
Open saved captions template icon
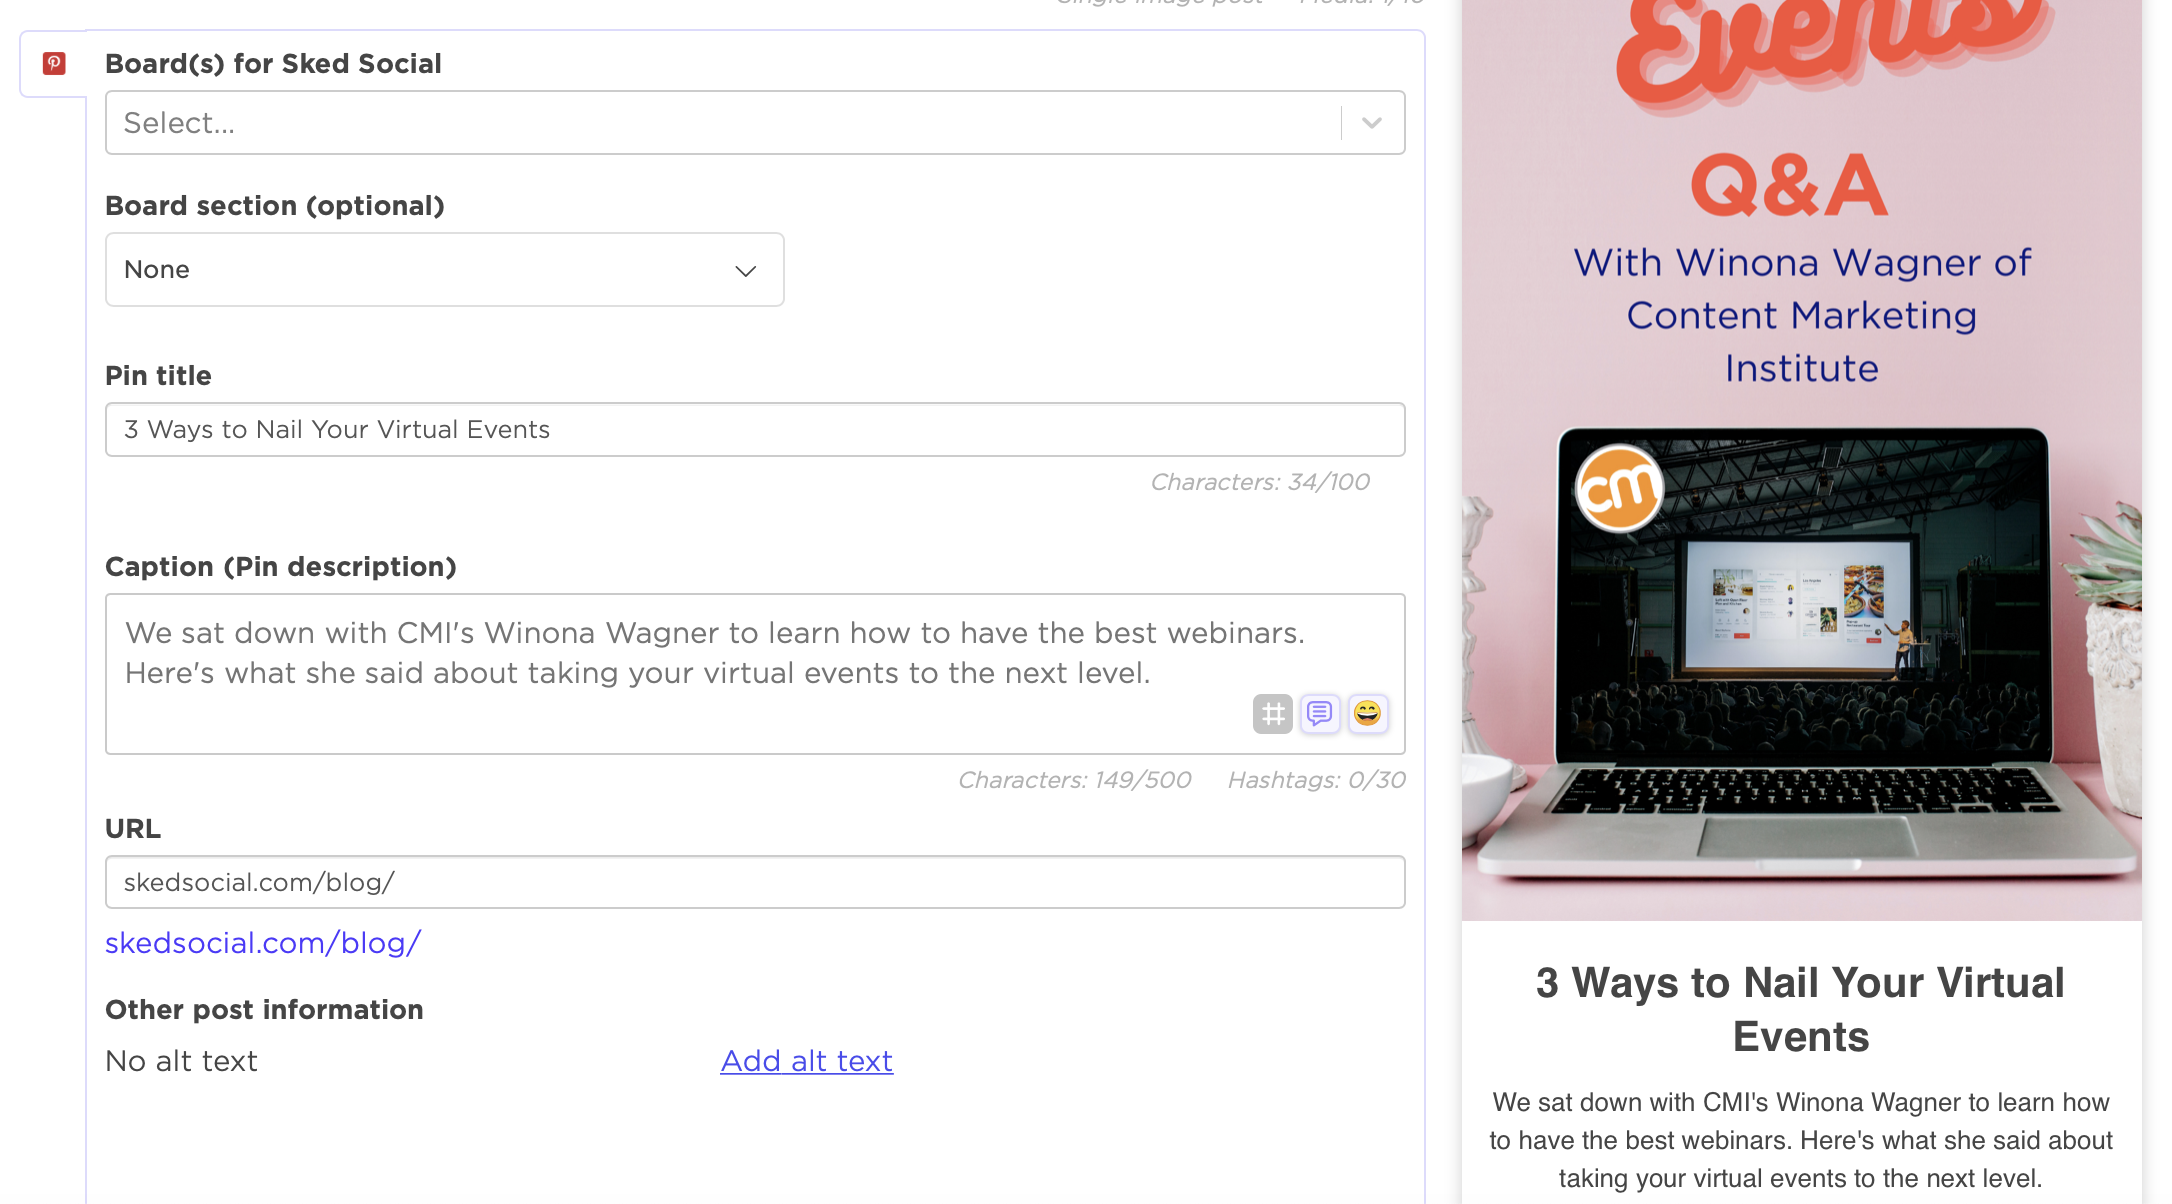tap(1320, 714)
